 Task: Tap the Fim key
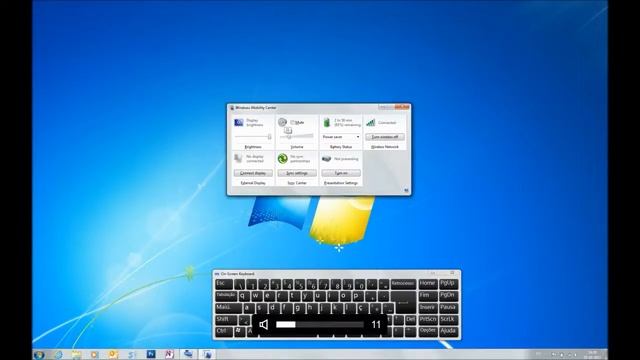point(427,296)
